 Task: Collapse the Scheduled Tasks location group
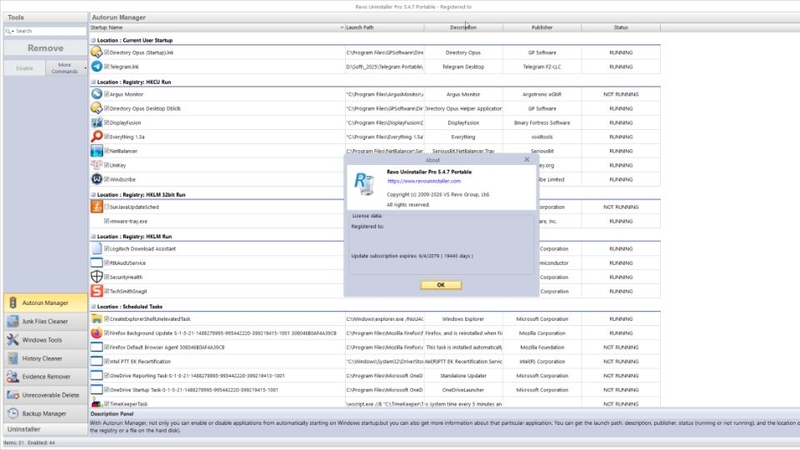93,307
